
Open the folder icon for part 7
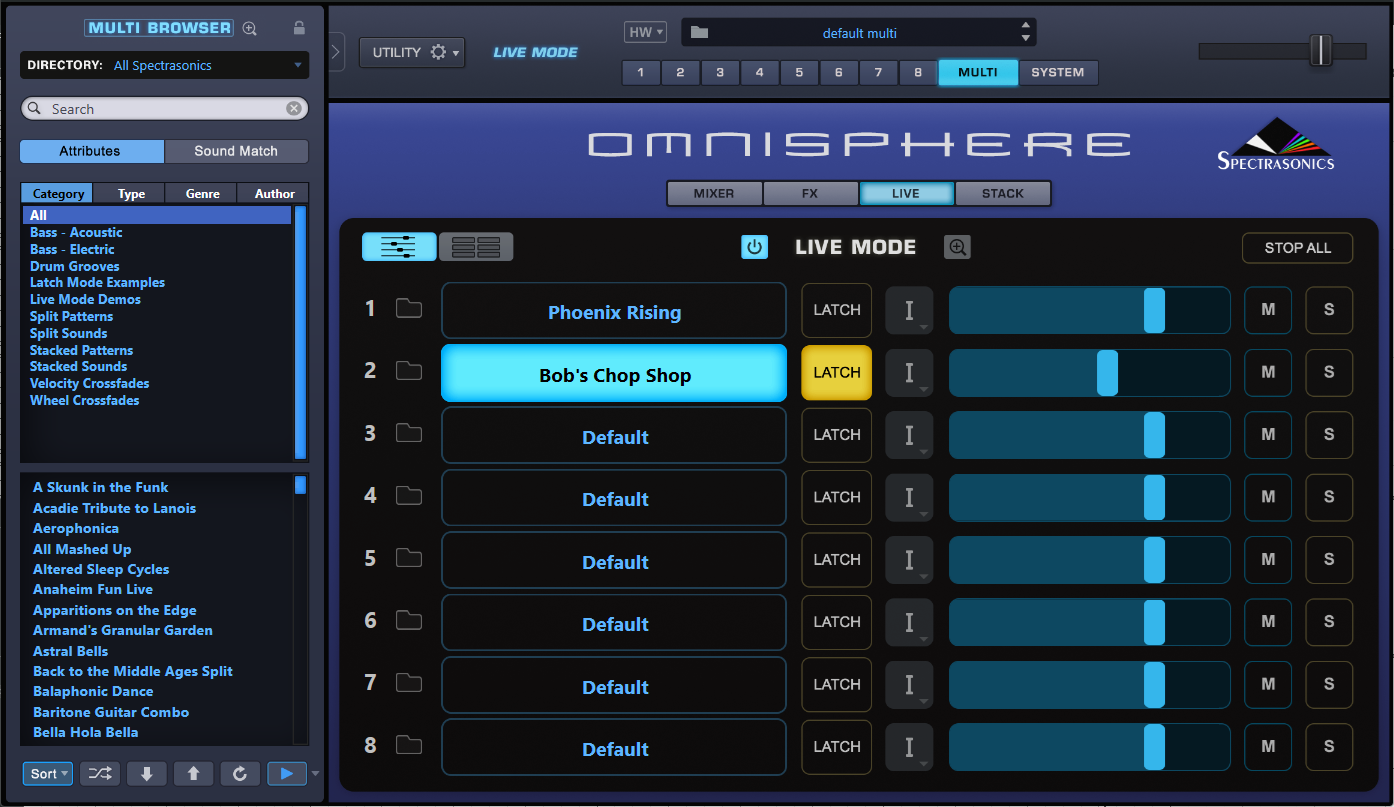tap(409, 683)
